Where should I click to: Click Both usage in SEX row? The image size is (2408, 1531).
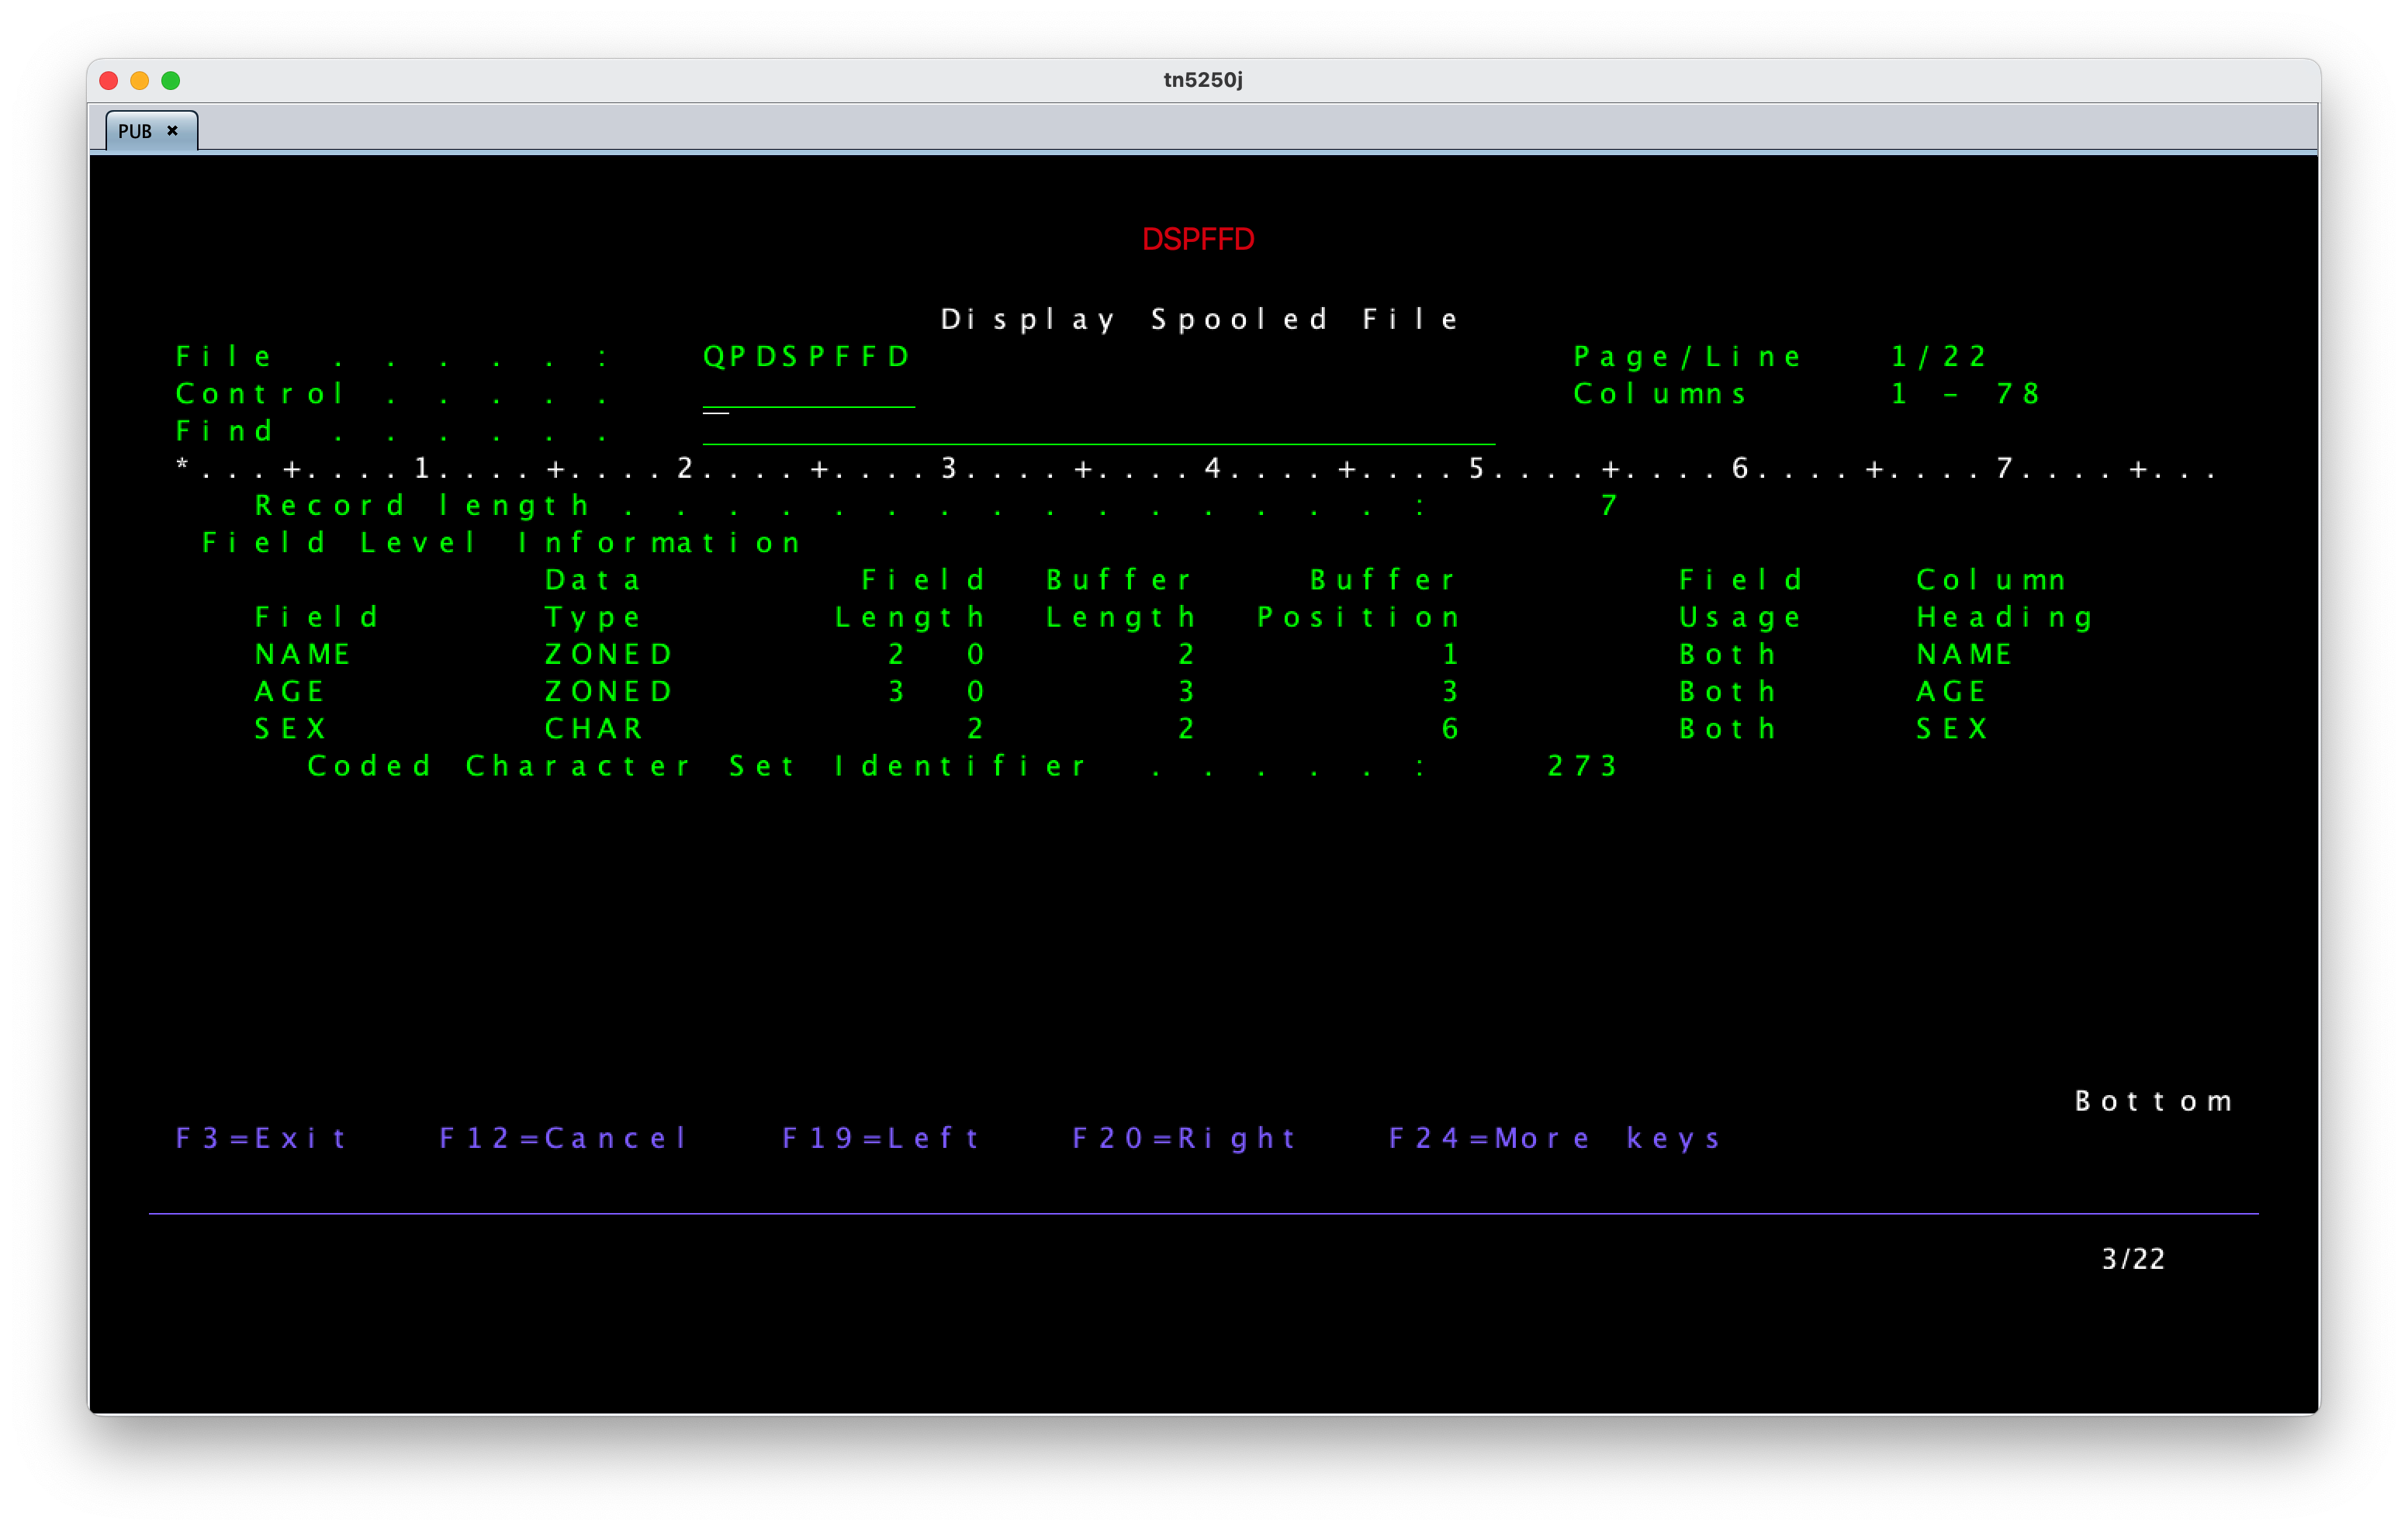(x=1728, y=729)
